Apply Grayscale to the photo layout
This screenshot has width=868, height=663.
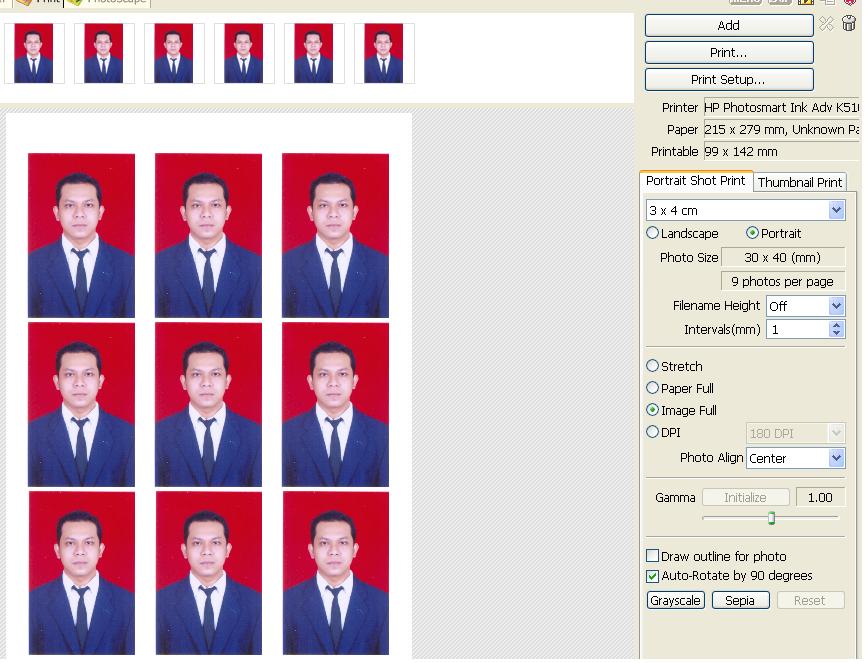pyautogui.click(x=675, y=600)
